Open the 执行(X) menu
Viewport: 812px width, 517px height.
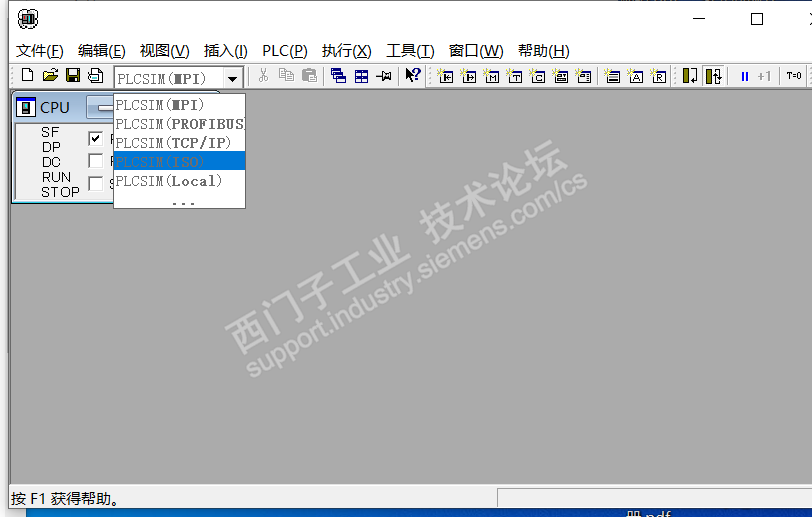[346, 51]
